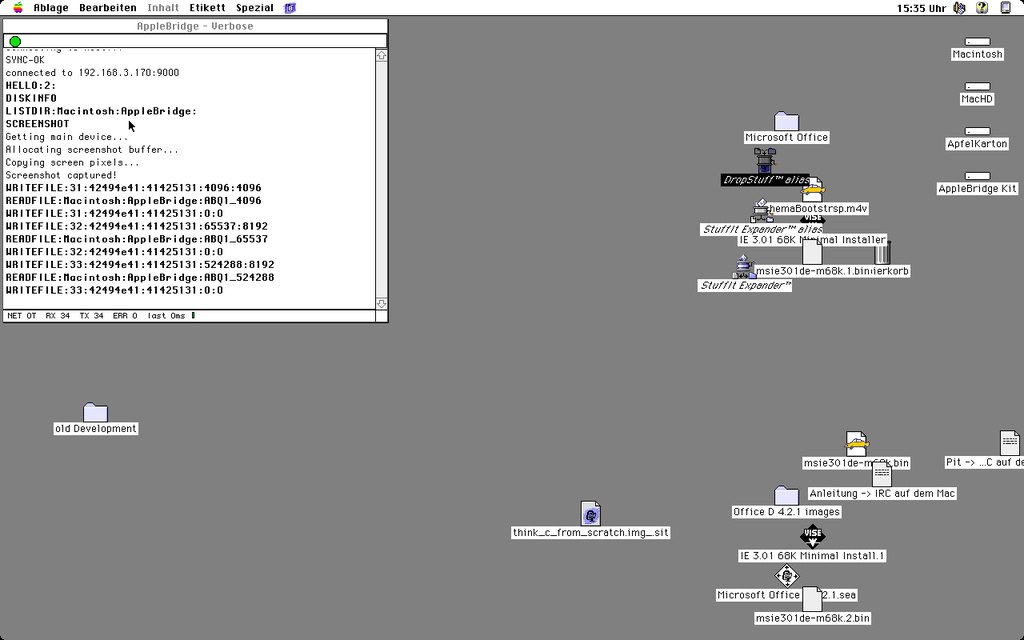Image resolution: width=1024 pixels, height=640 pixels.
Task: Click the LISTDIR:Macintosh:AppleBridge: log line
Action: 101,111
